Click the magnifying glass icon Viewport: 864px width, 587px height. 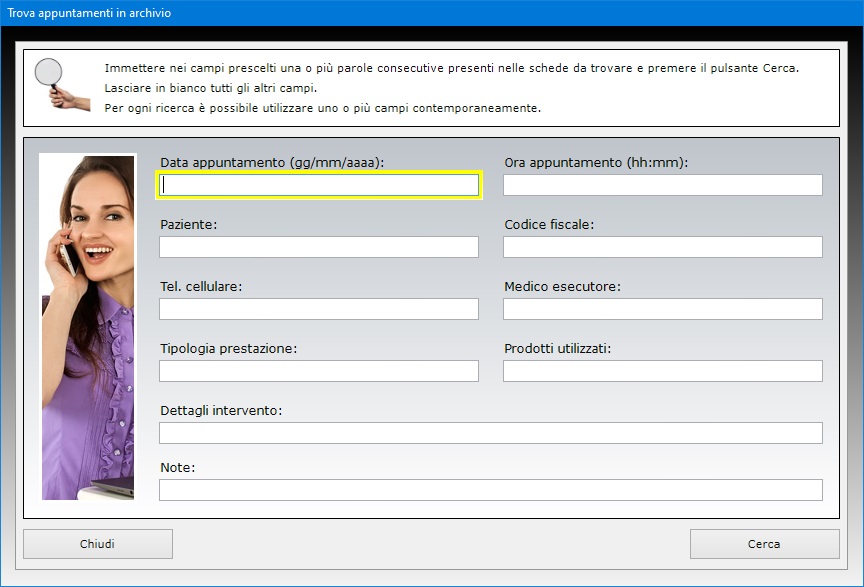[x=62, y=84]
